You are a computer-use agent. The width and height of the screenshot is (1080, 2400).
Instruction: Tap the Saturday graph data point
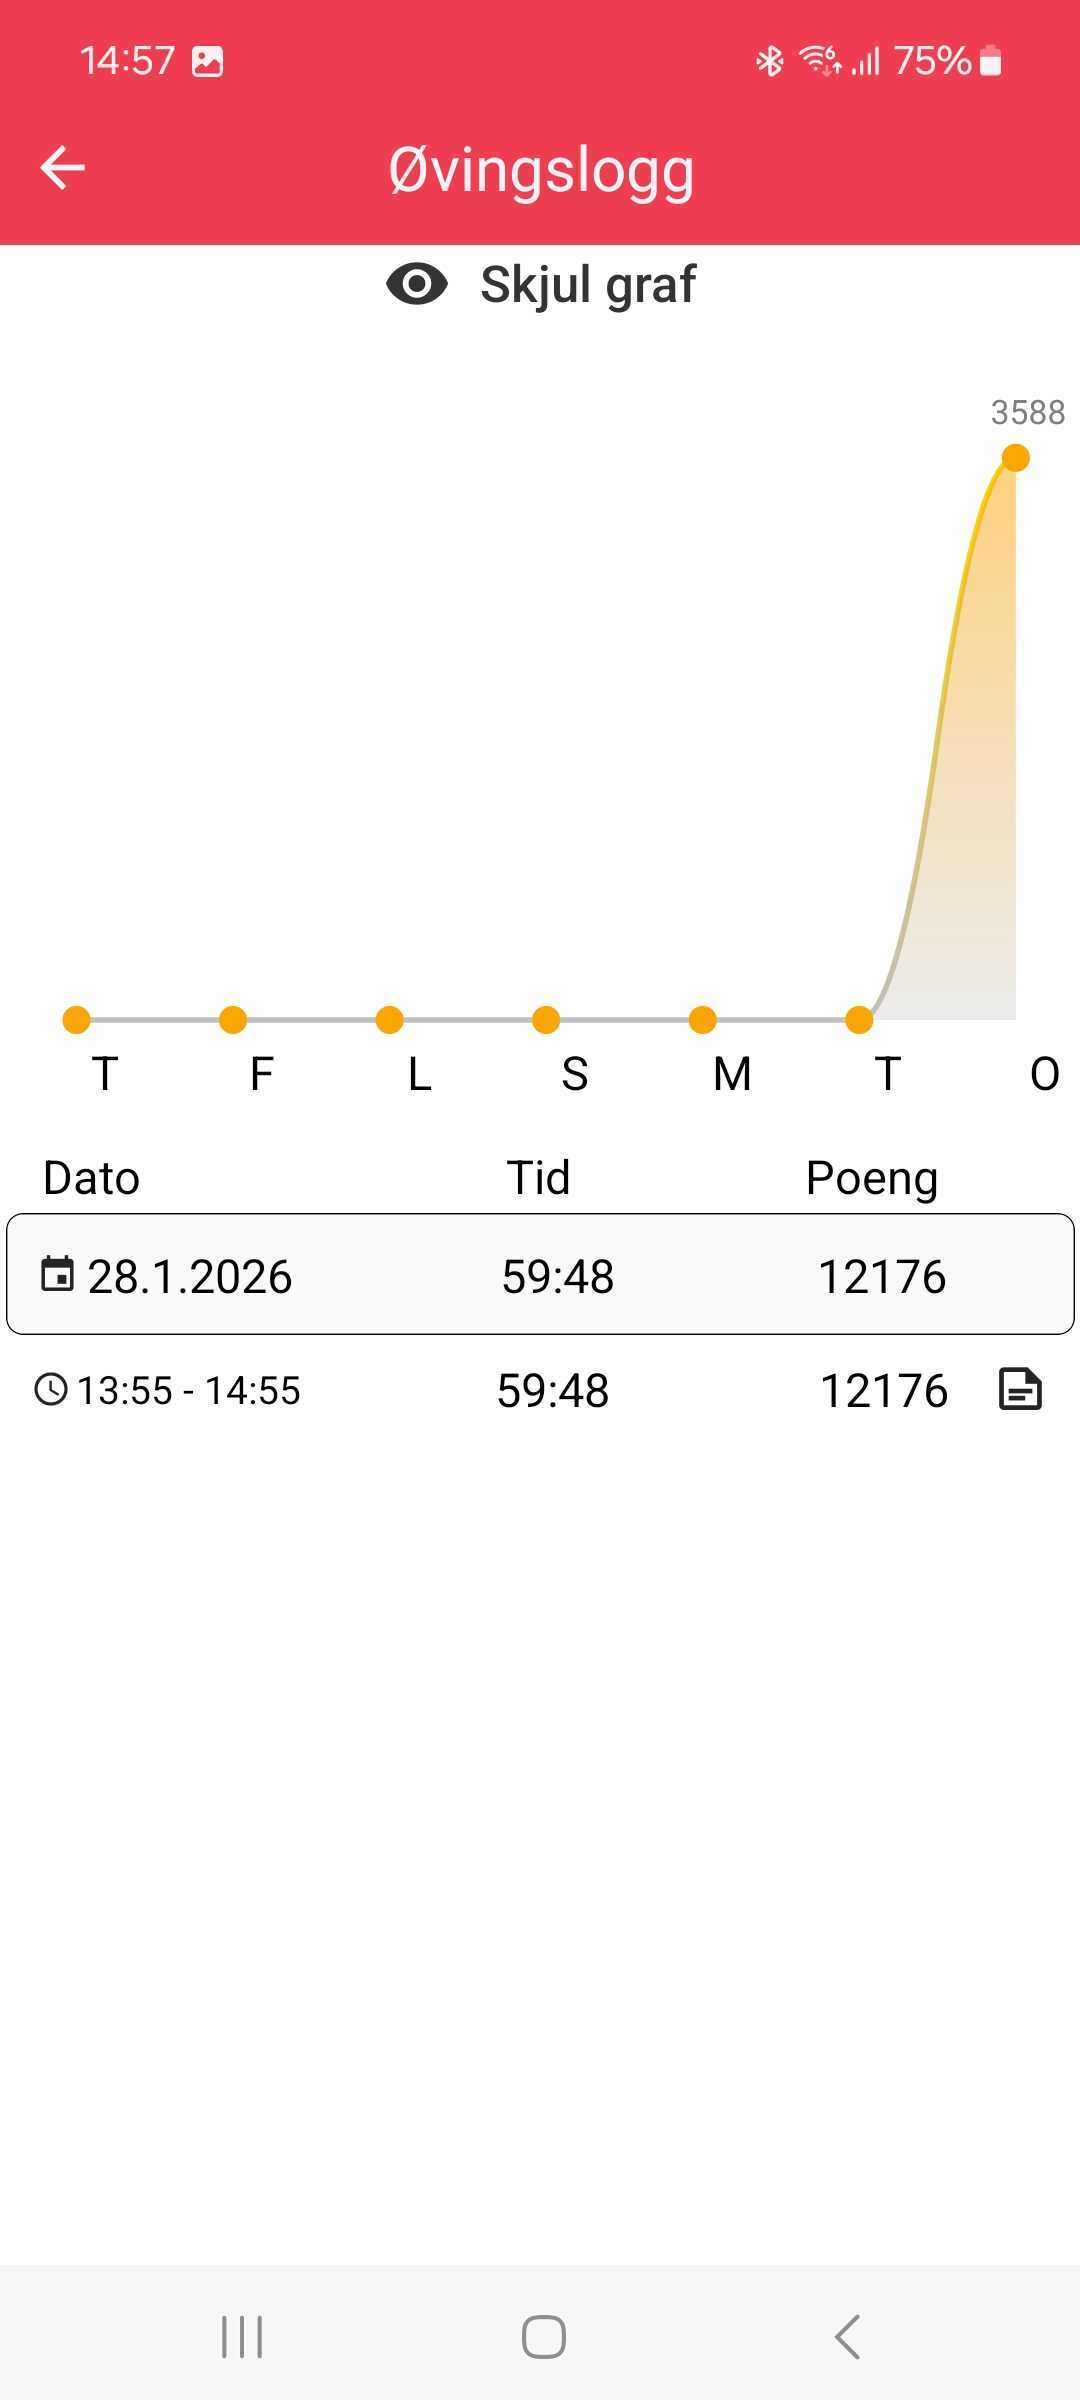click(389, 1020)
